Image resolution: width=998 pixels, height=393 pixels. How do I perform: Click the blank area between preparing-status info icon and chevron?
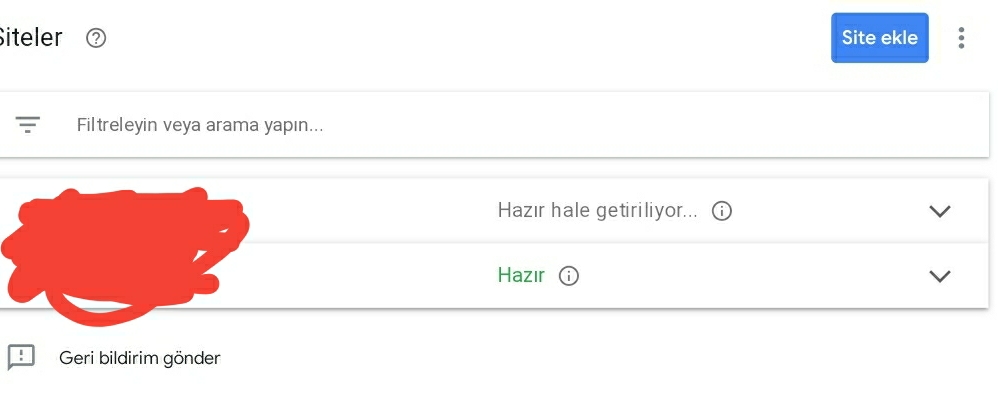pos(827,211)
